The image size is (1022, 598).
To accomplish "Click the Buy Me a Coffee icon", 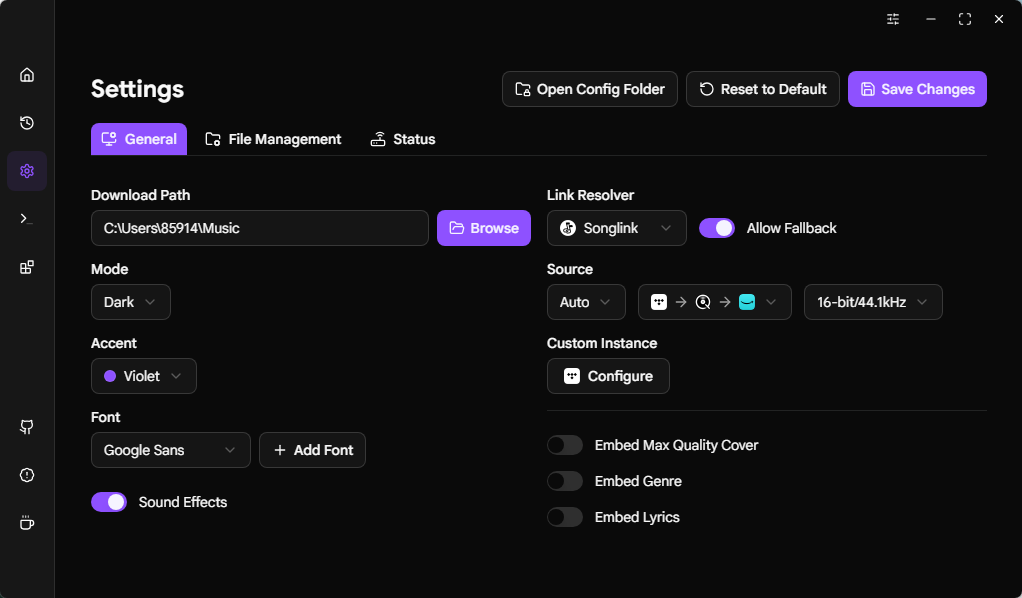I will (26, 522).
